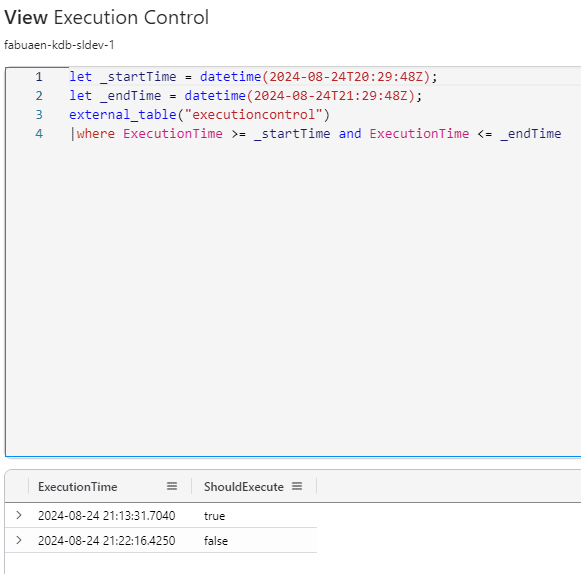Click line number 3 in gutter
Image resolution: width=581 pixels, height=574 pixels.
coord(39,115)
